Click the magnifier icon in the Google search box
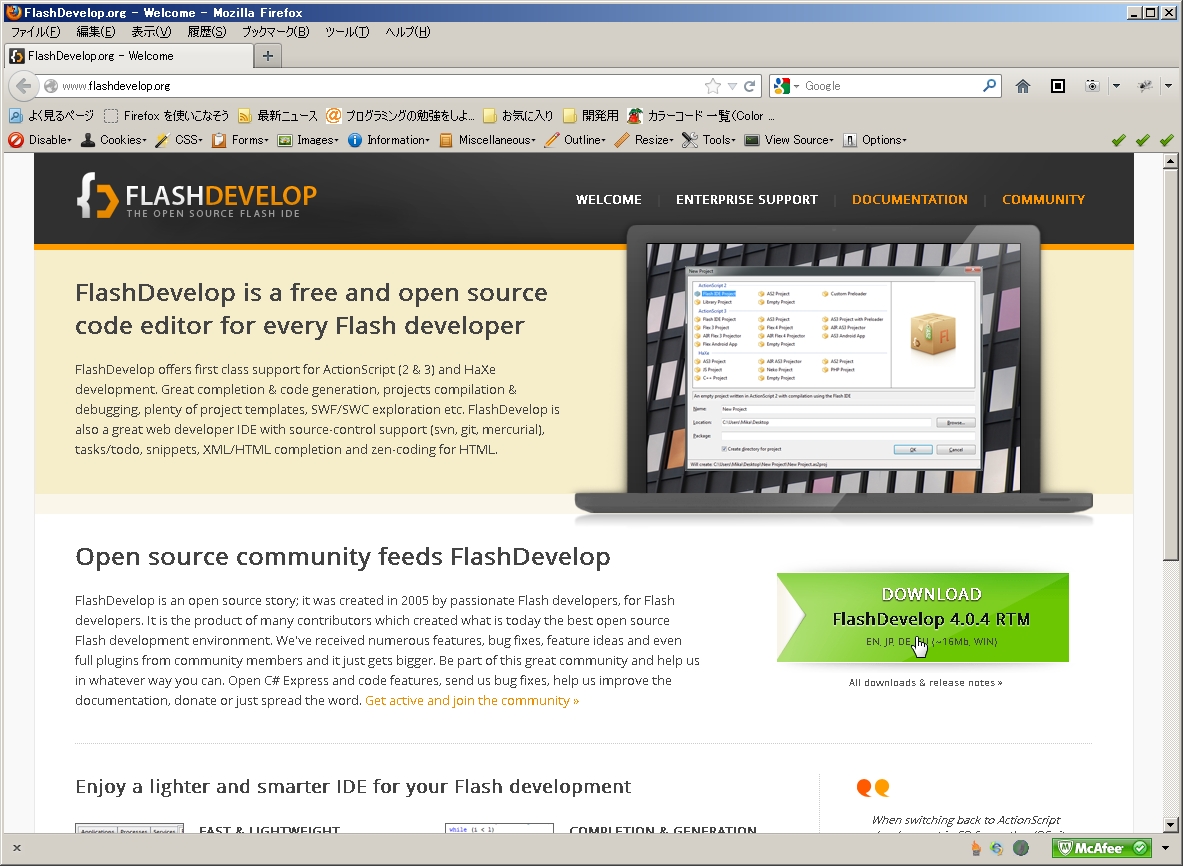This screenshot has width=1183, height=866. [x=989, y=85]
